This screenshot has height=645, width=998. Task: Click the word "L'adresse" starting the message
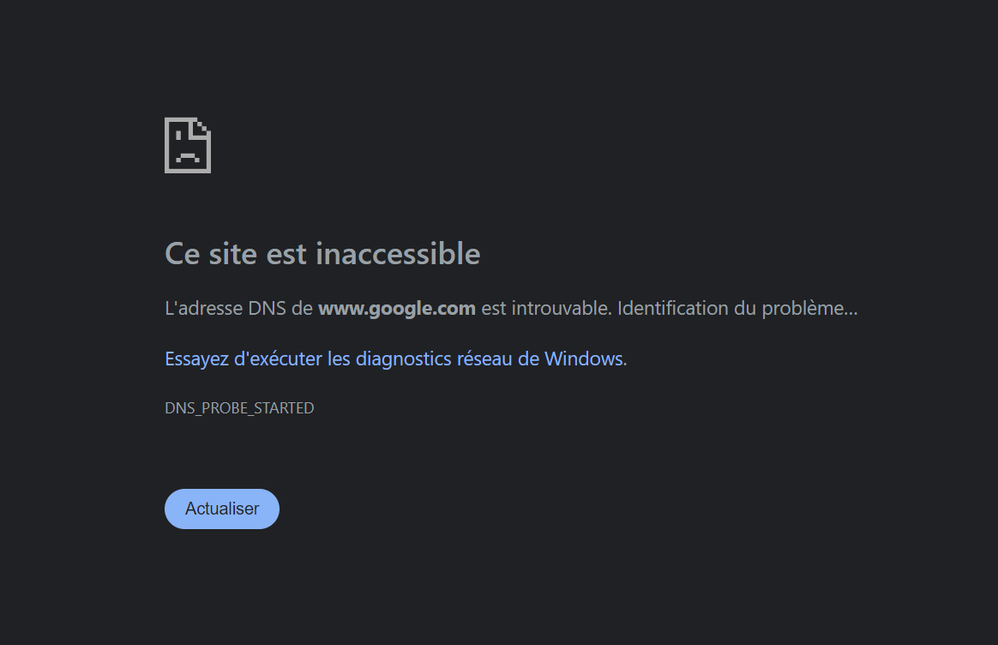203,308
